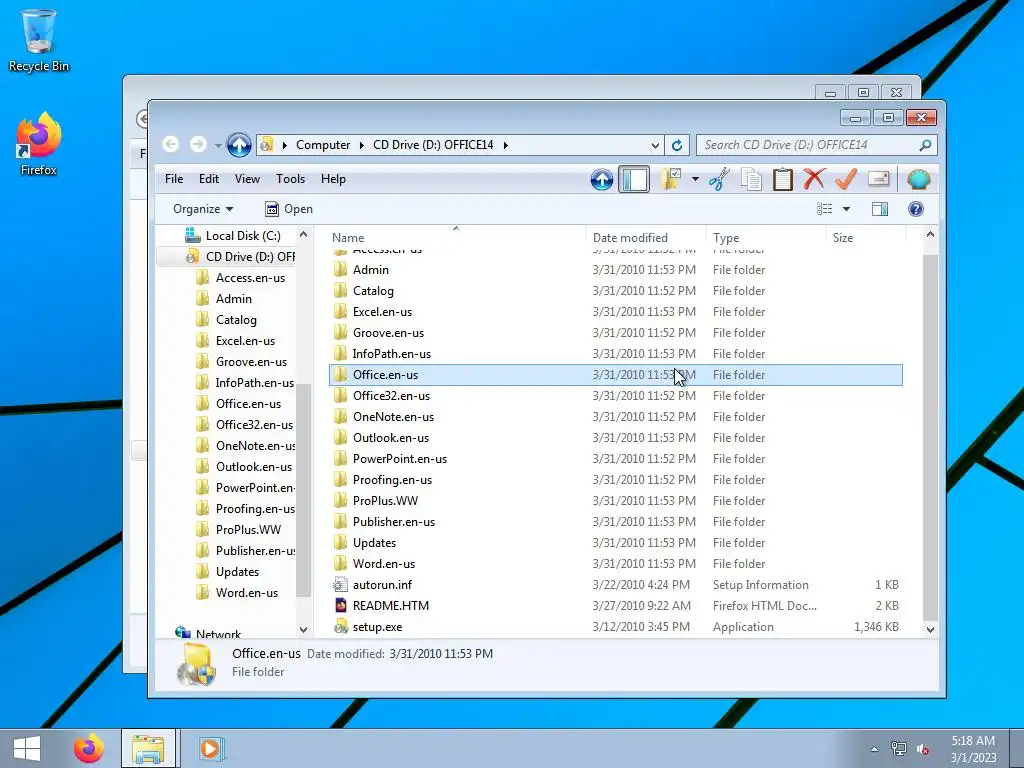
Task: Open the Windows Start button
Action: pos(27,748)
